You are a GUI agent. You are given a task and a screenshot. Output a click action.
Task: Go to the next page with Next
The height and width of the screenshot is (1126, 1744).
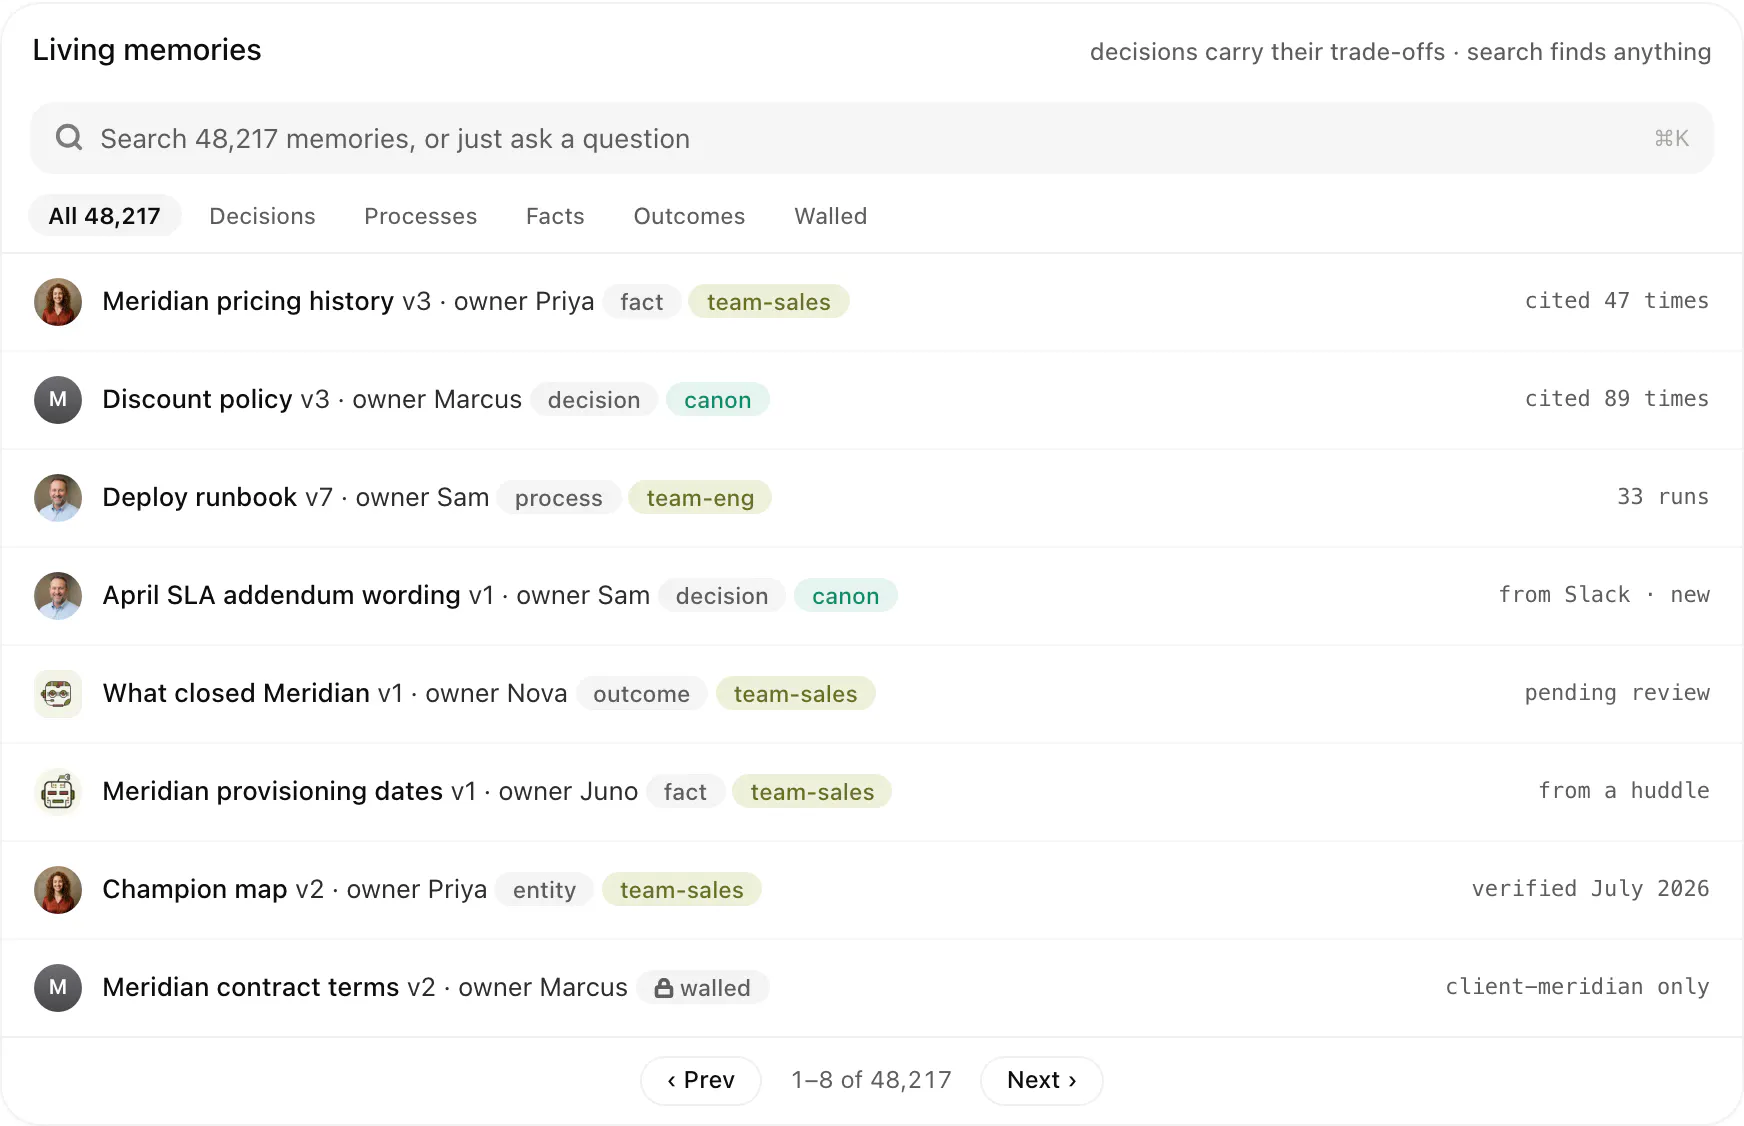(x=1042, y=1080)
